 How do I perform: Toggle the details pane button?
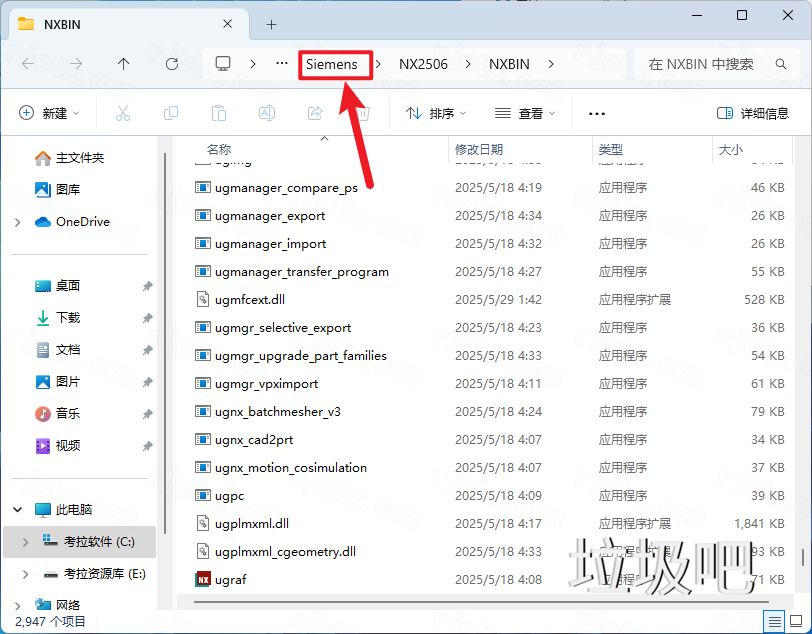752,114
